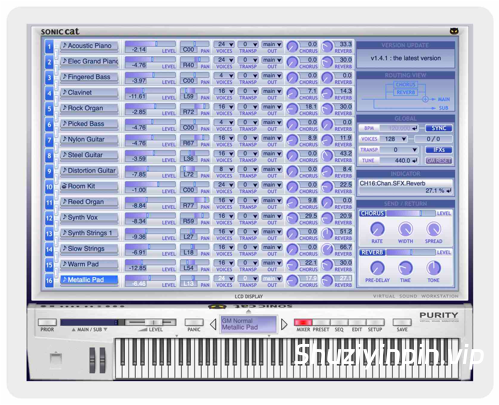Click the Sonic Cat logo icon at top right
Image resolution: width=499 pixels, height=405 pixels.
[454, 31]
